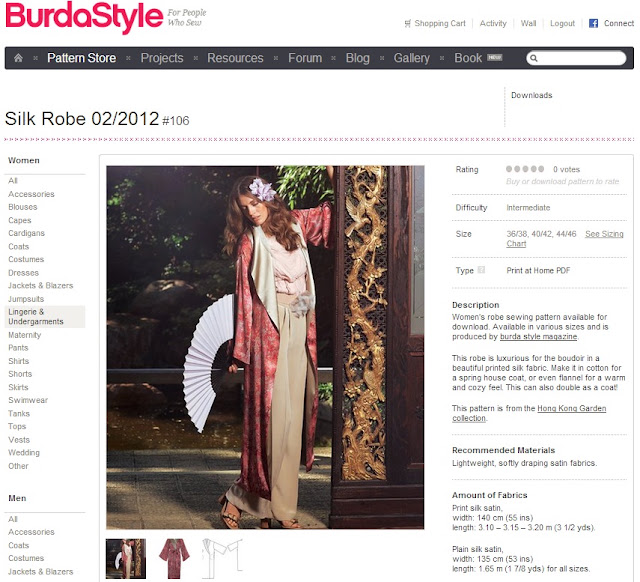The height and width of the screenshot is (582, 640).
Task: Browse Skirts category
Action: coord(18,387)
